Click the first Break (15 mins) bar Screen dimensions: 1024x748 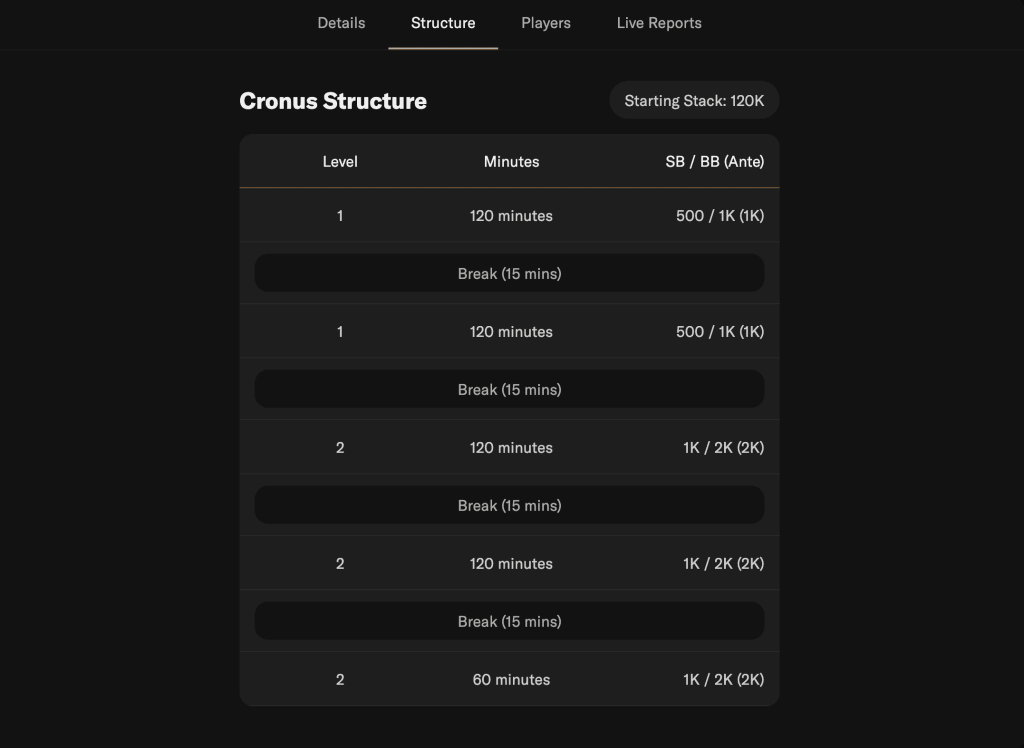point(509,273)
